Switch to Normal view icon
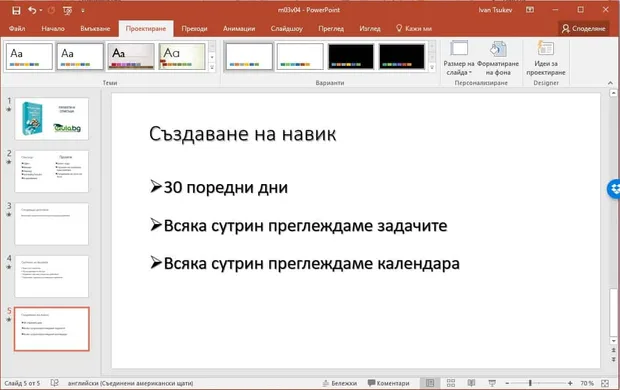 tap(430, 383)
